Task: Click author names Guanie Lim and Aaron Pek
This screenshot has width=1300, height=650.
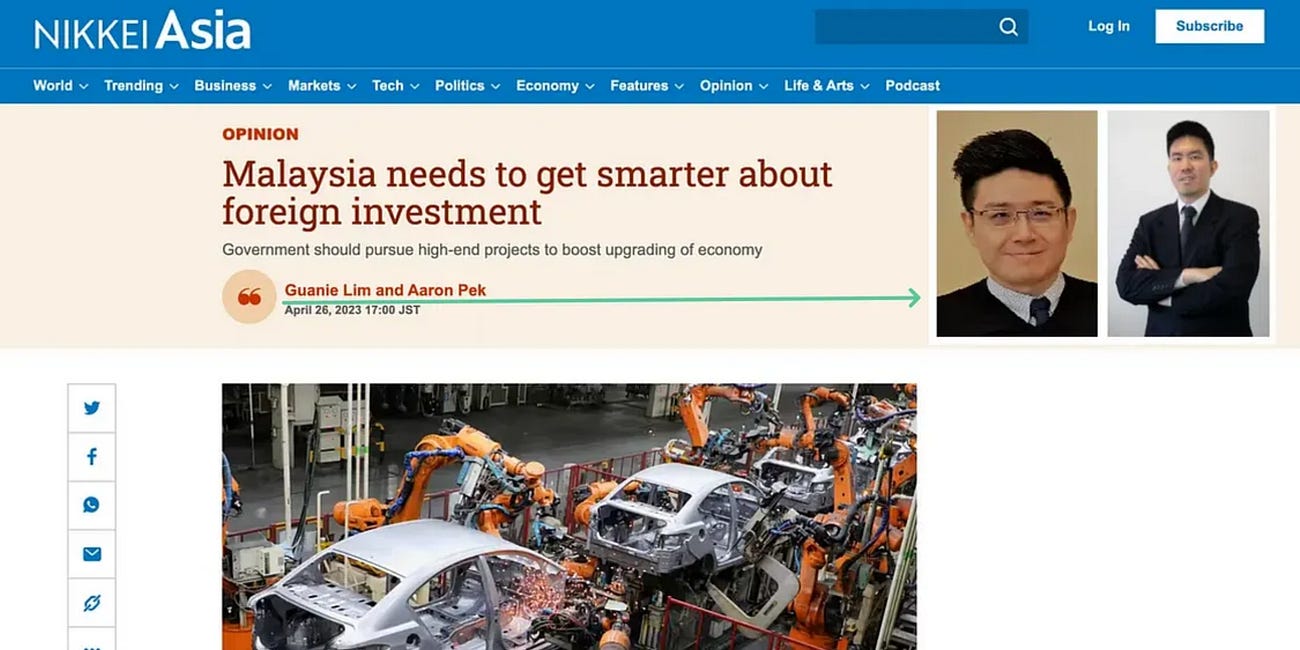Action: click(385, 290)
